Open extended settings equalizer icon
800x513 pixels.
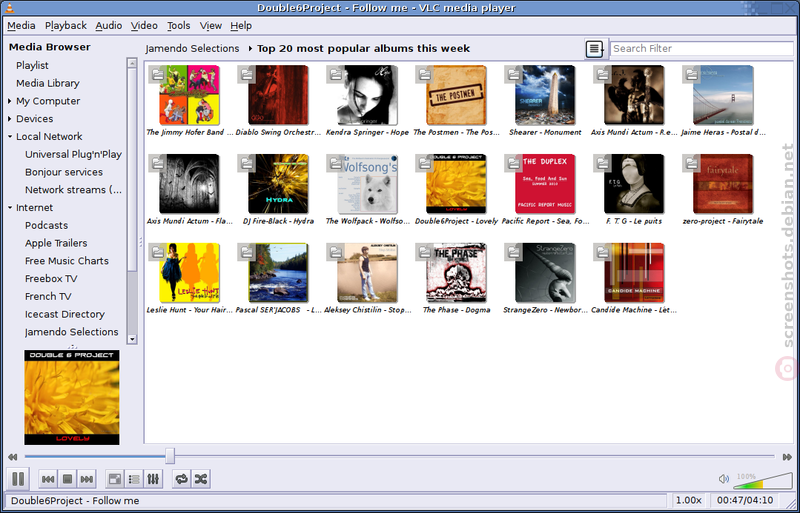[153, 479]
